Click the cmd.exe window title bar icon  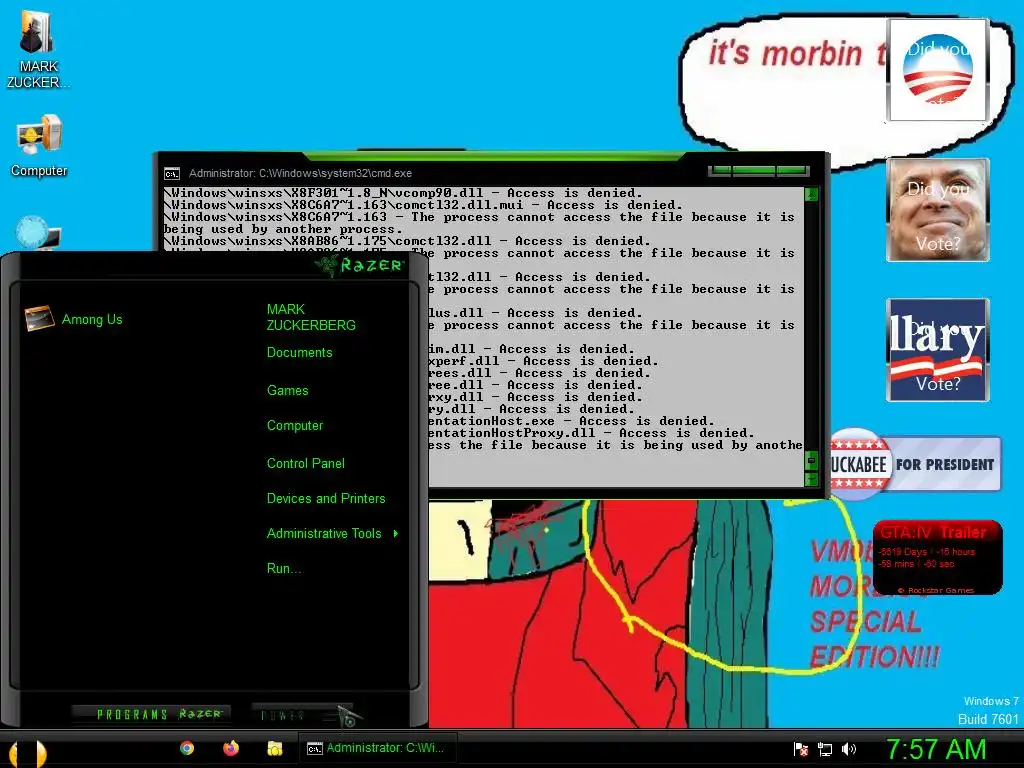coord(172,174)
